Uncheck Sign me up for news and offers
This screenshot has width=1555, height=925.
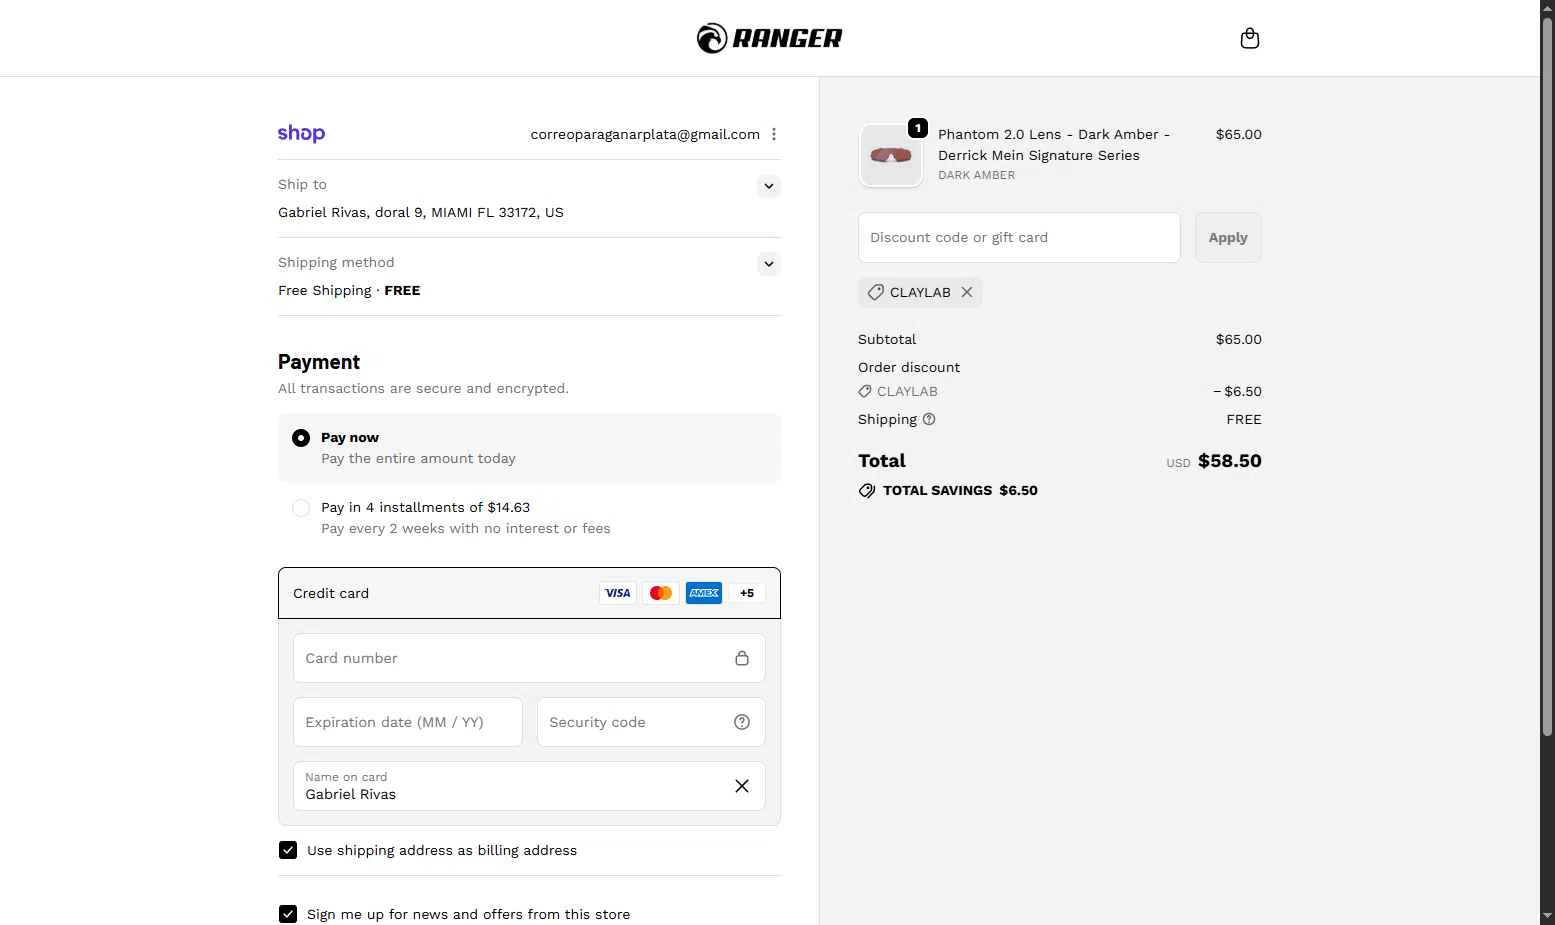click(x=288, y=914)
